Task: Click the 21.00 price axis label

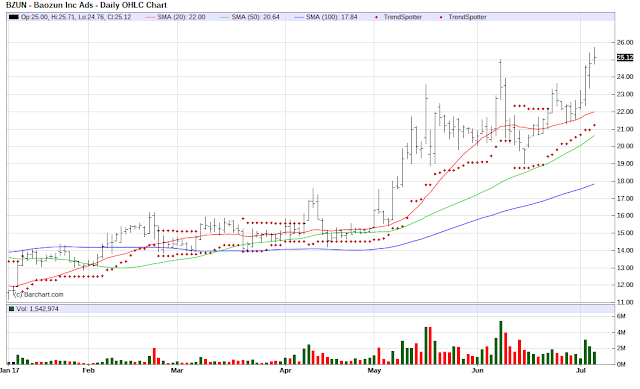Action: (x=625, y=129)
